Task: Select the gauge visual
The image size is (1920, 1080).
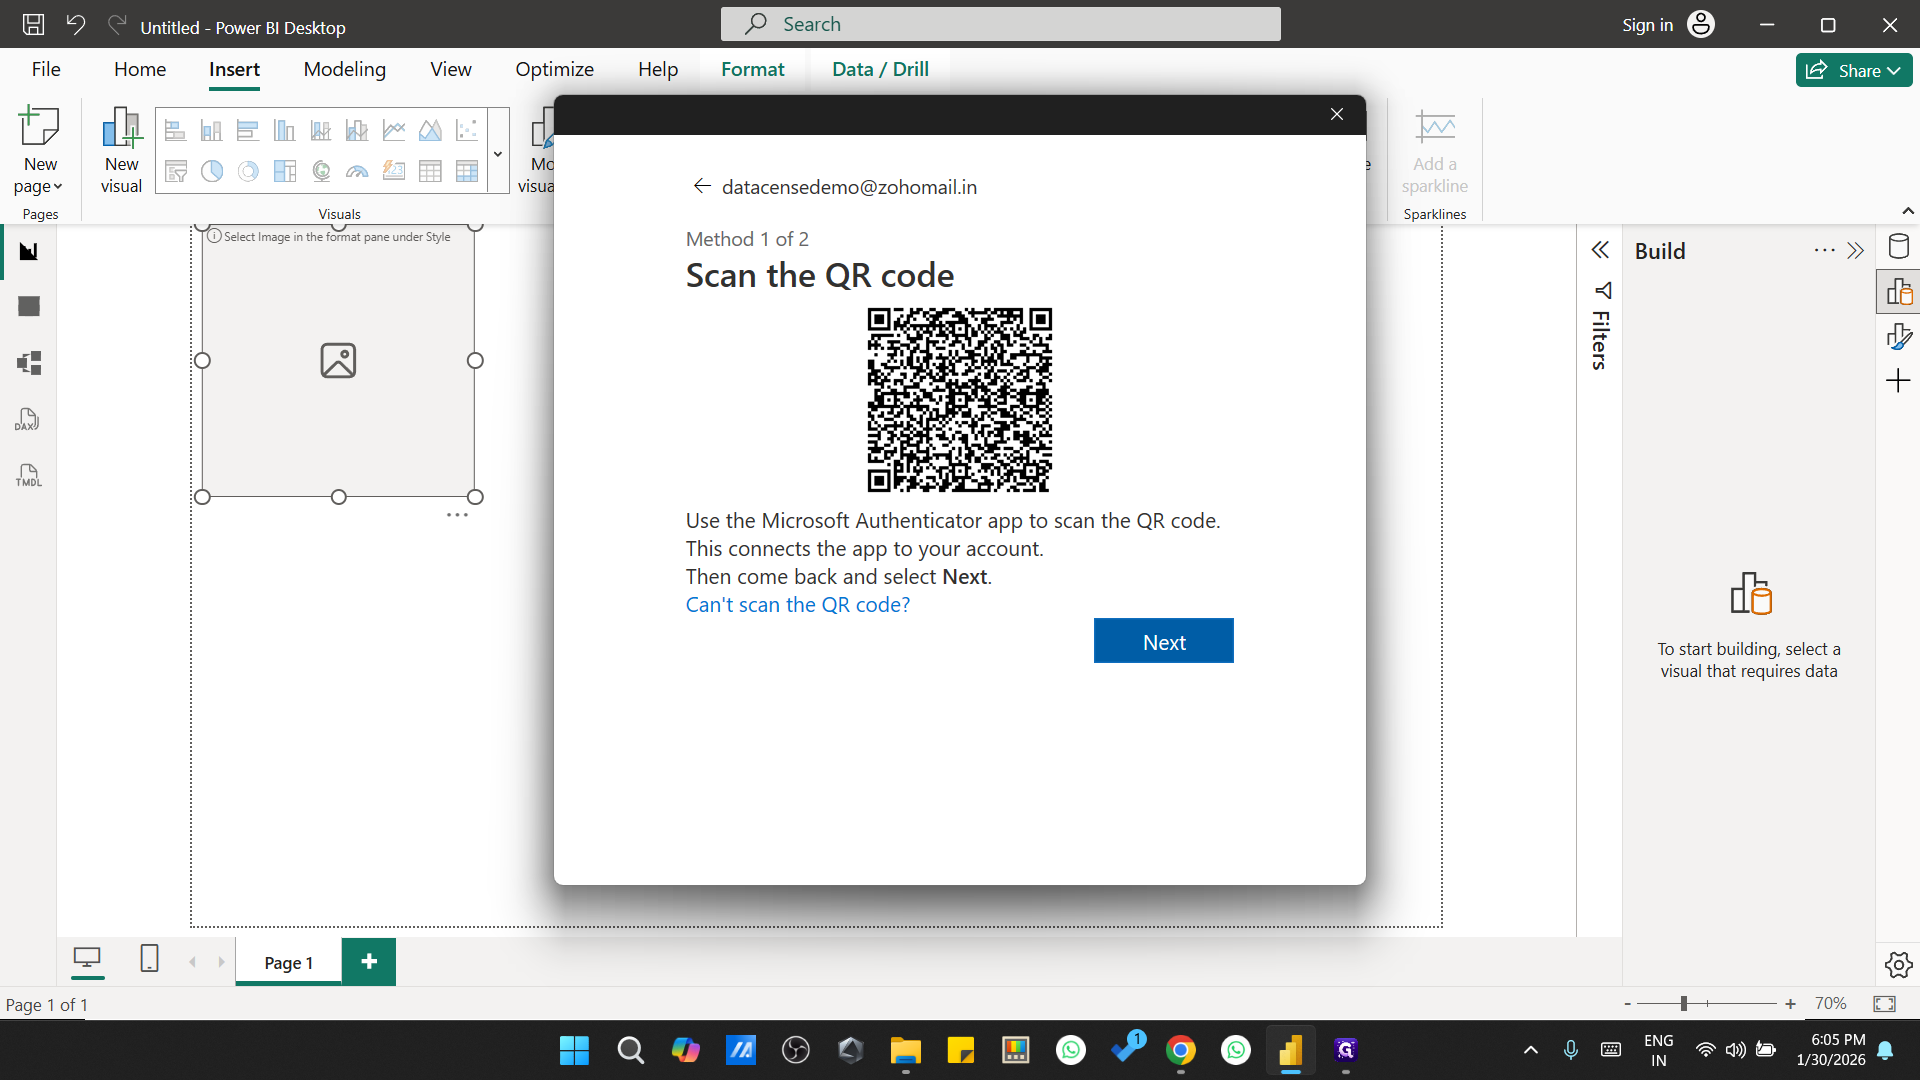Action: (x=357, y=171)
